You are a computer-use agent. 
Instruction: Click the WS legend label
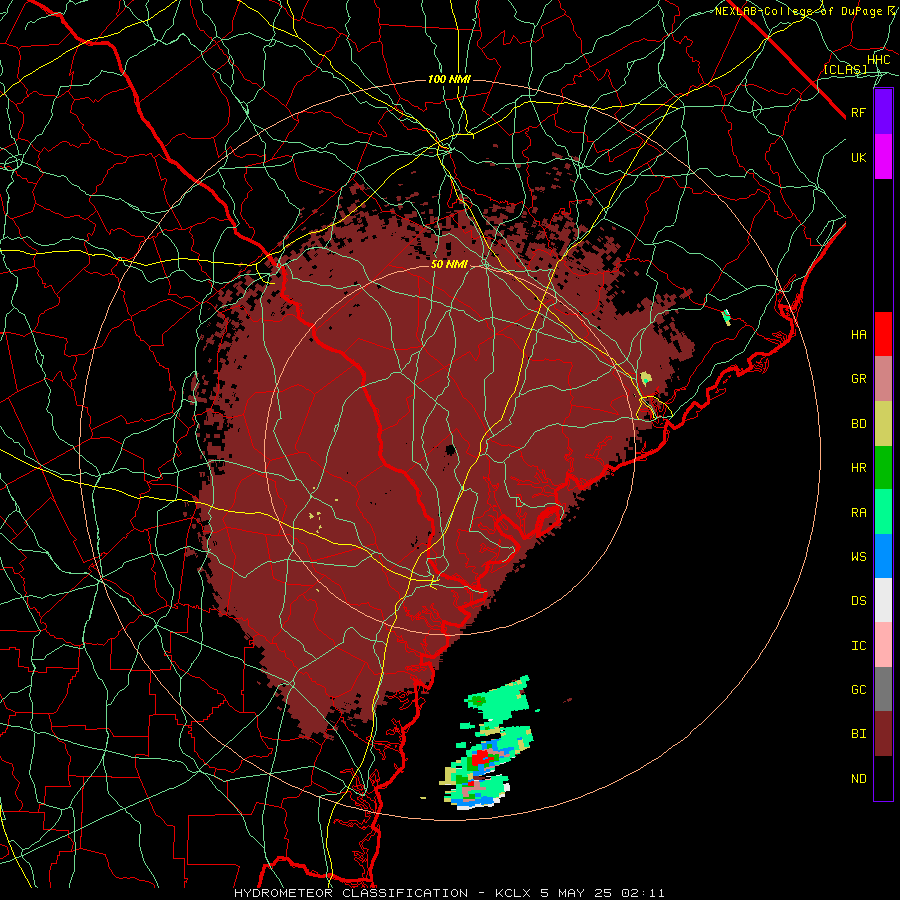pyautogui.click(x=859, y=557)
